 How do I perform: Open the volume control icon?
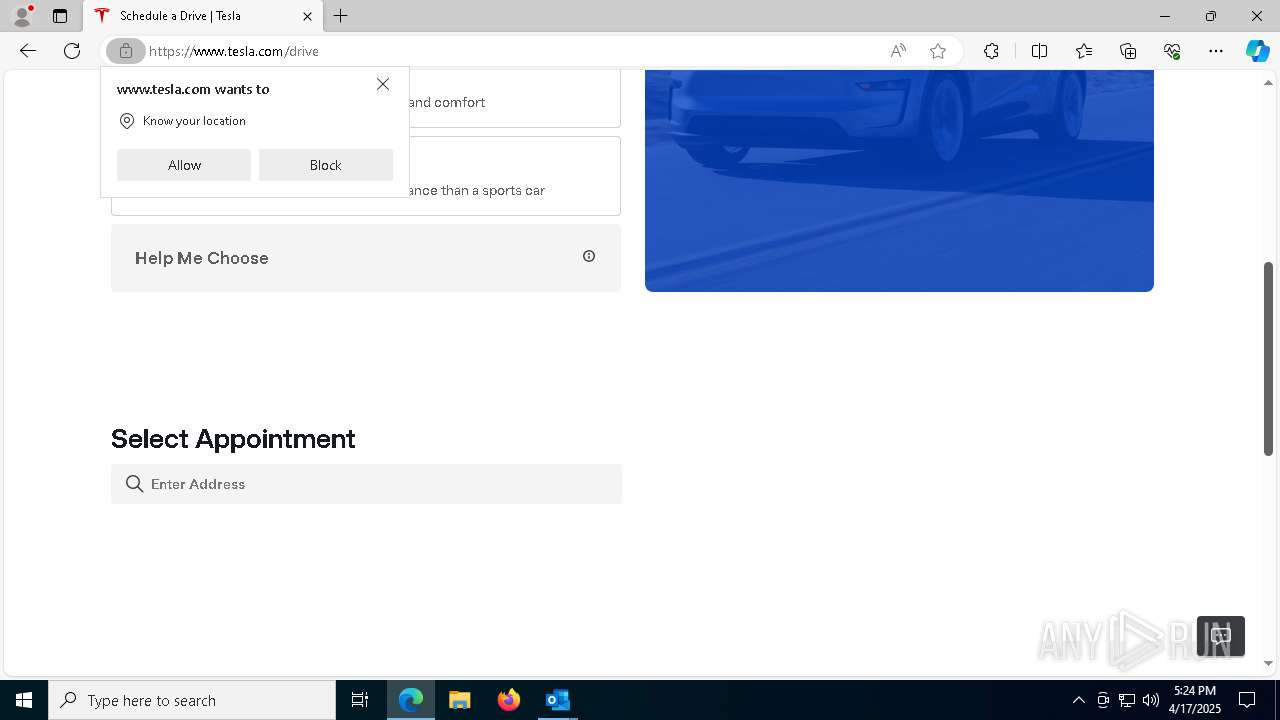[1151, 700]
